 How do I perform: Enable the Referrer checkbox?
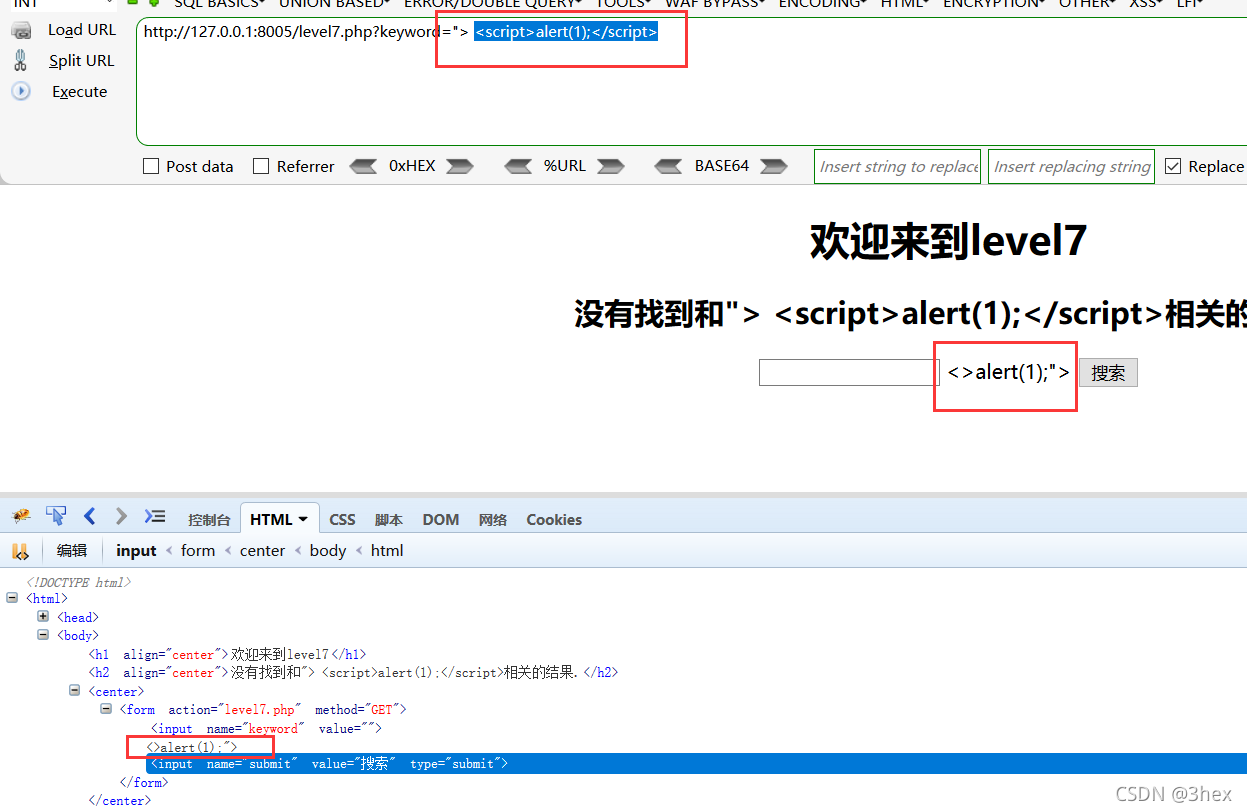[x=261, y=166]
